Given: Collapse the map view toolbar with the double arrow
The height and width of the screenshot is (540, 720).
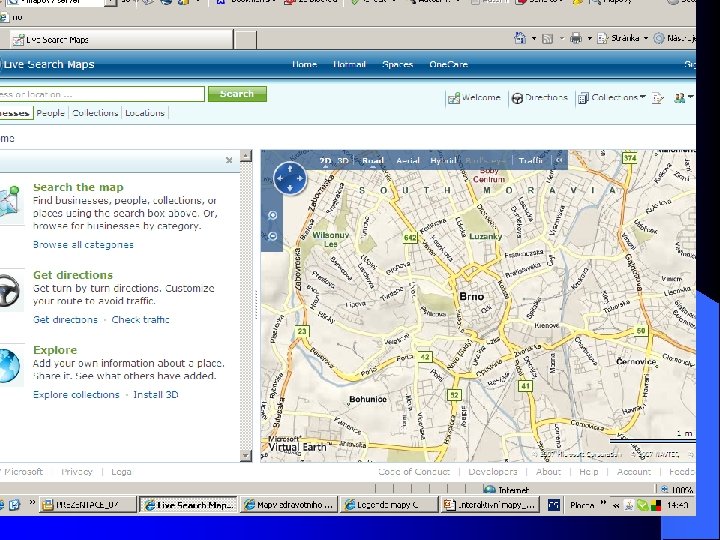Looking at the screenshot, I should 559,160.
